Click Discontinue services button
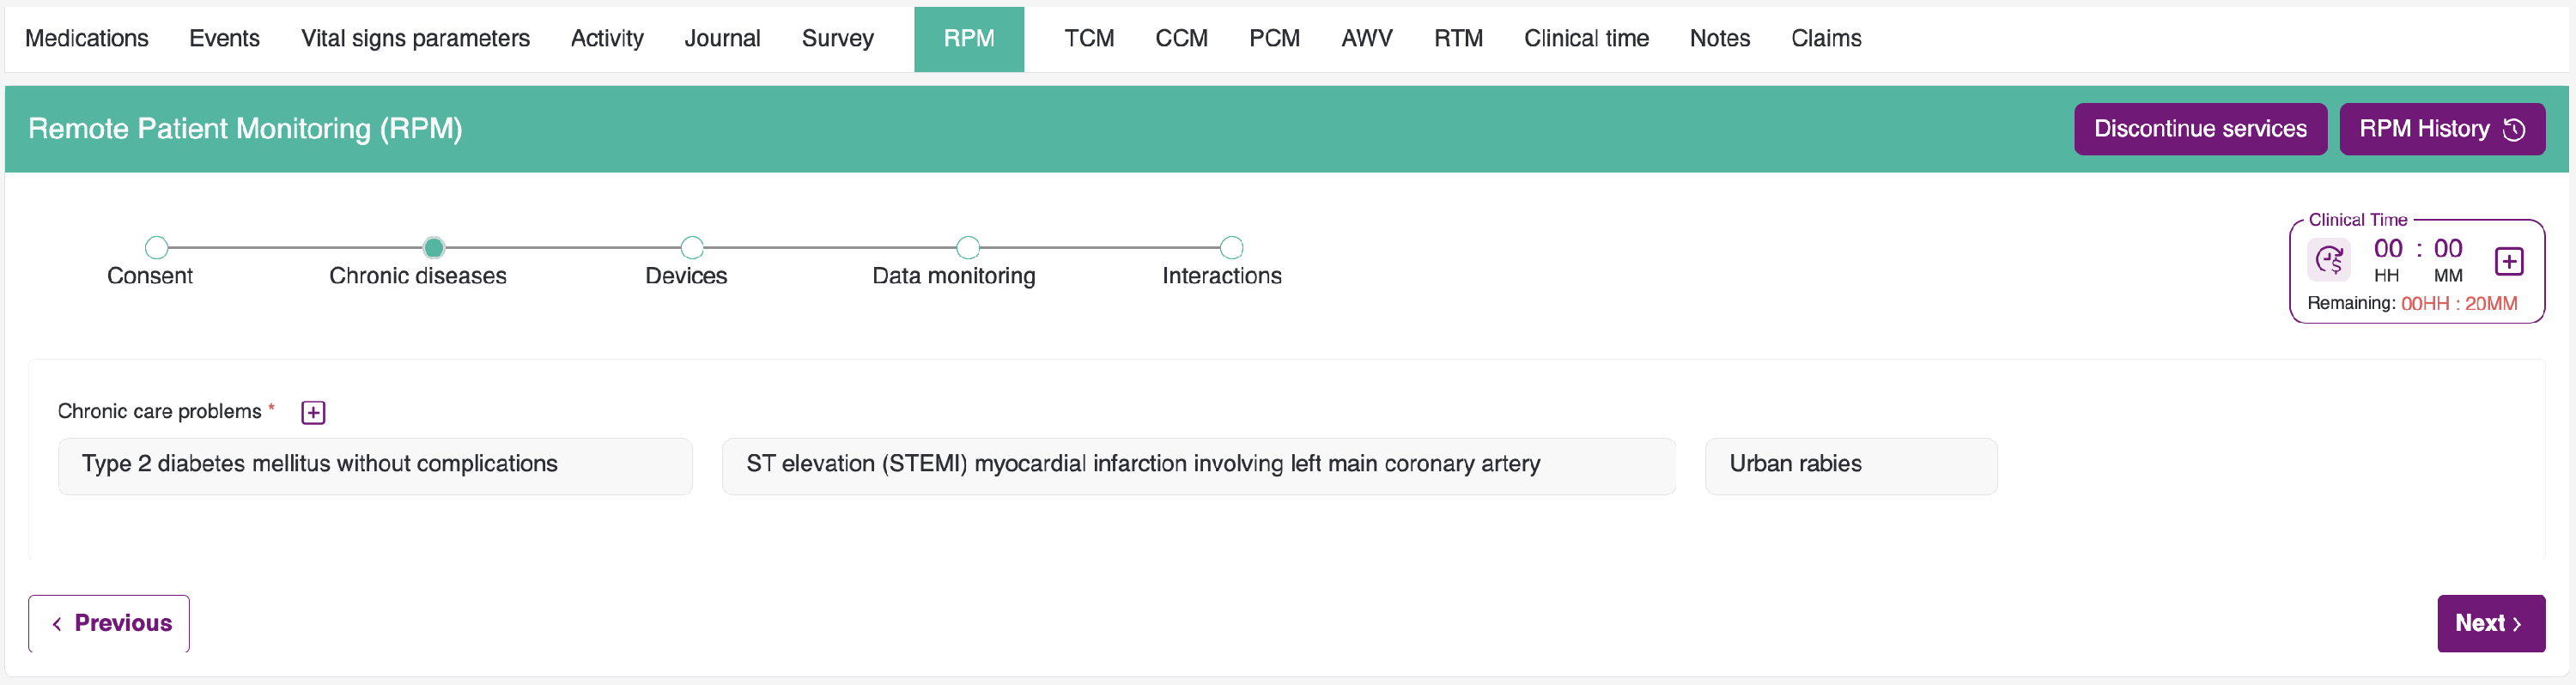The image size is (2576, 685). (x=2200, y=129)
